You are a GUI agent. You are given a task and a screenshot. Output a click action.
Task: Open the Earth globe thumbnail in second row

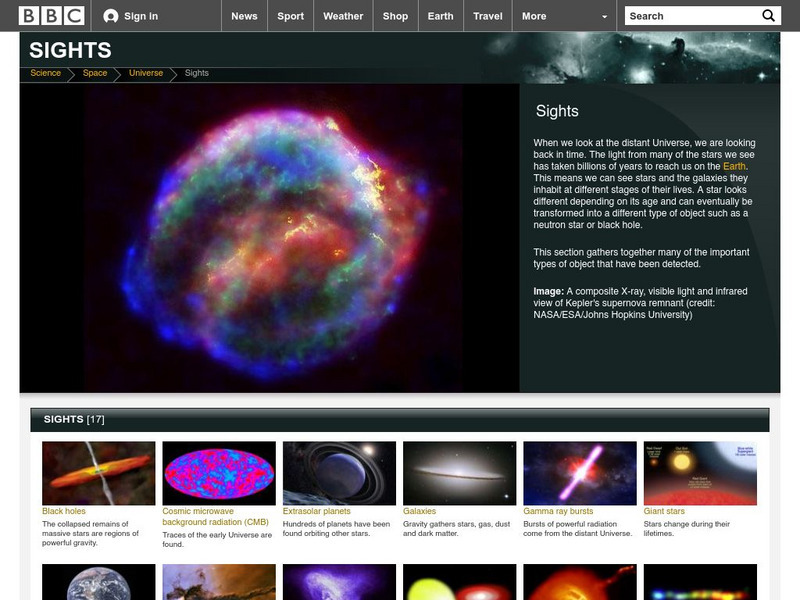point(98,582)
